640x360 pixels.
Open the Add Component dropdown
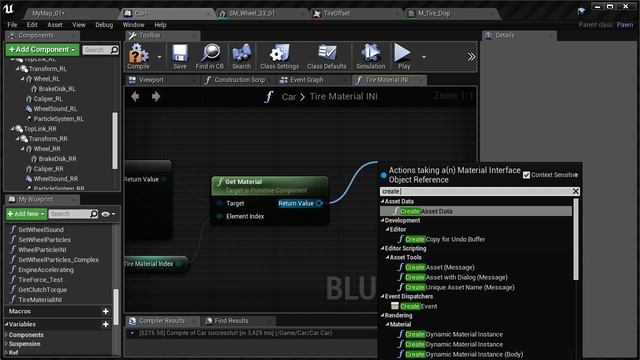click(42, 49)
